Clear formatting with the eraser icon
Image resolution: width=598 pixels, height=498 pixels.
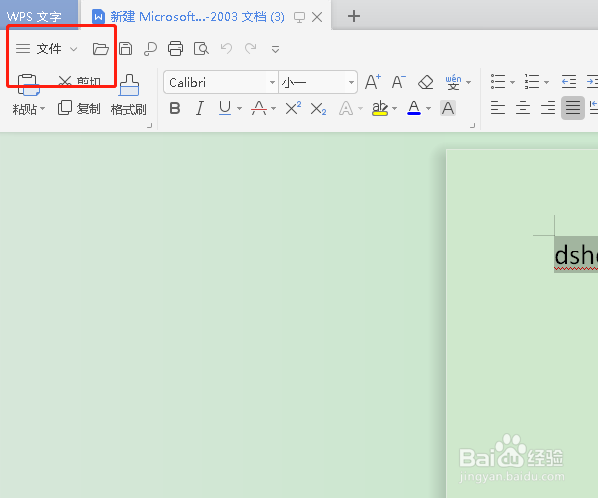click(426, 82)
